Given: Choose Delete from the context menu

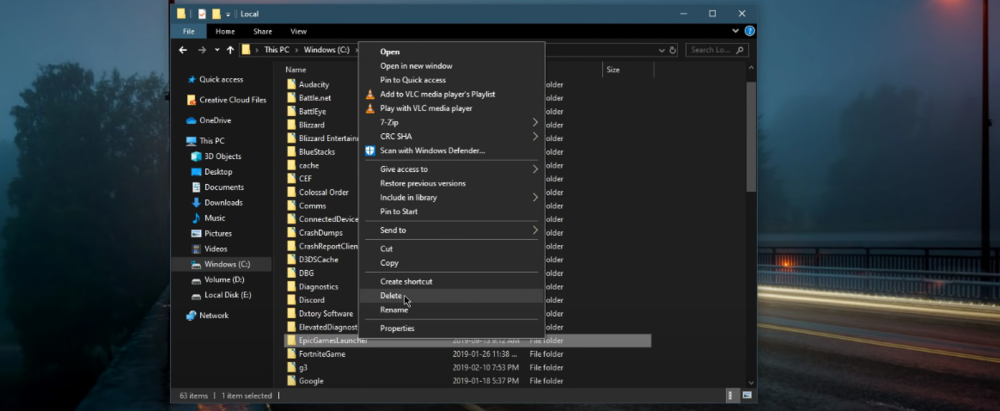Looking at the screenshot, I should click(x=391, y=296).
